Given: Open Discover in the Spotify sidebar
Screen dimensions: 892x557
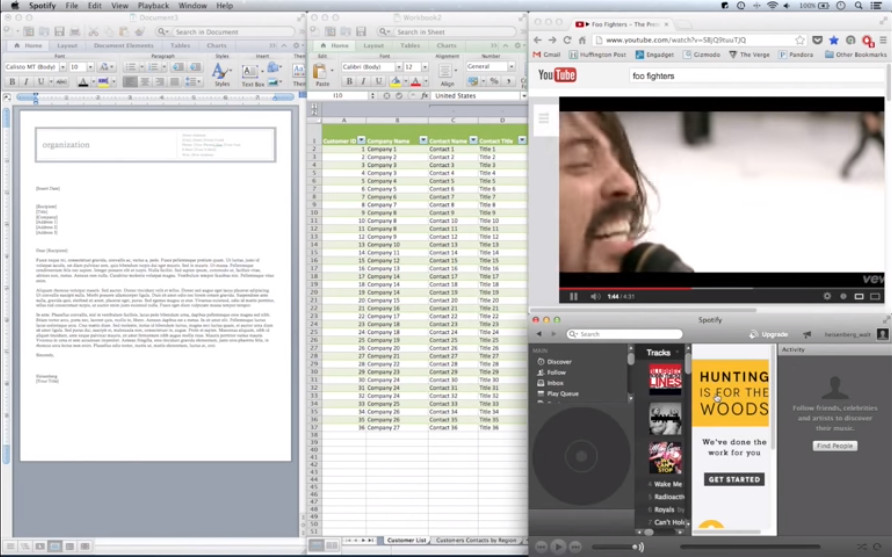Looking at the screenshot, I should click(554, 362).
